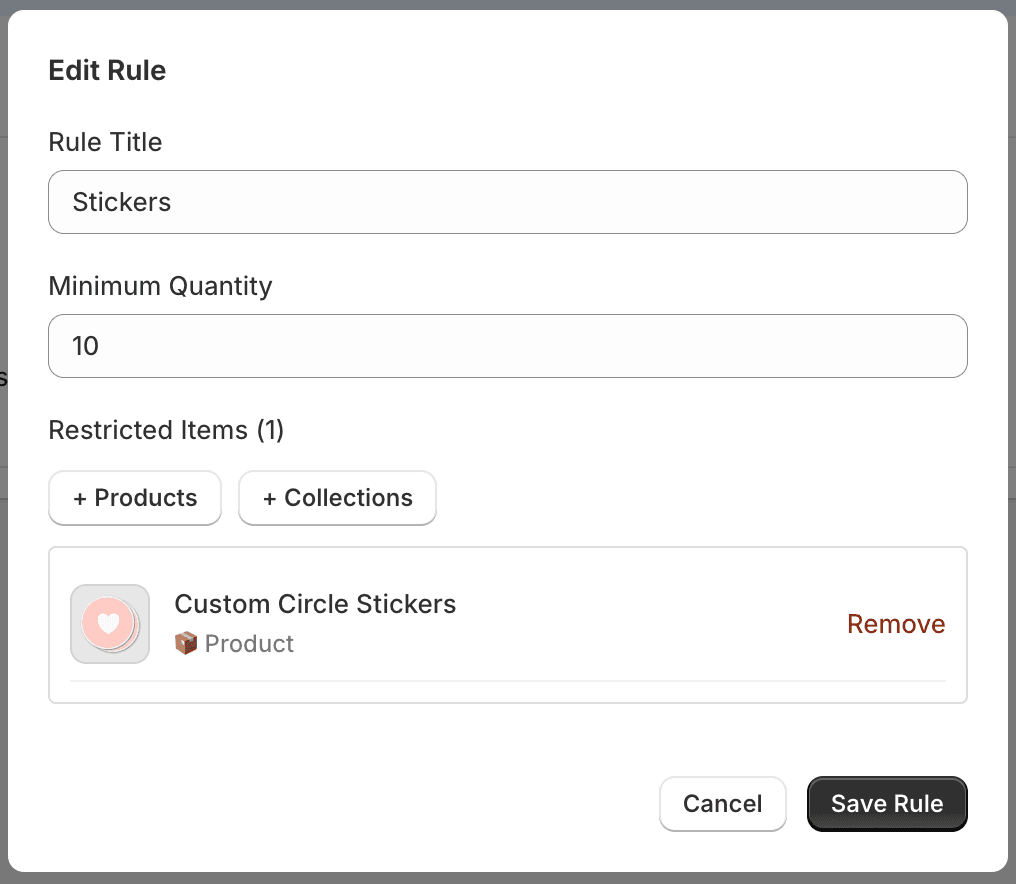Click the Edit Rule dialog heading
Viewport: 1016px width, 884px height.
coord(107,70)
